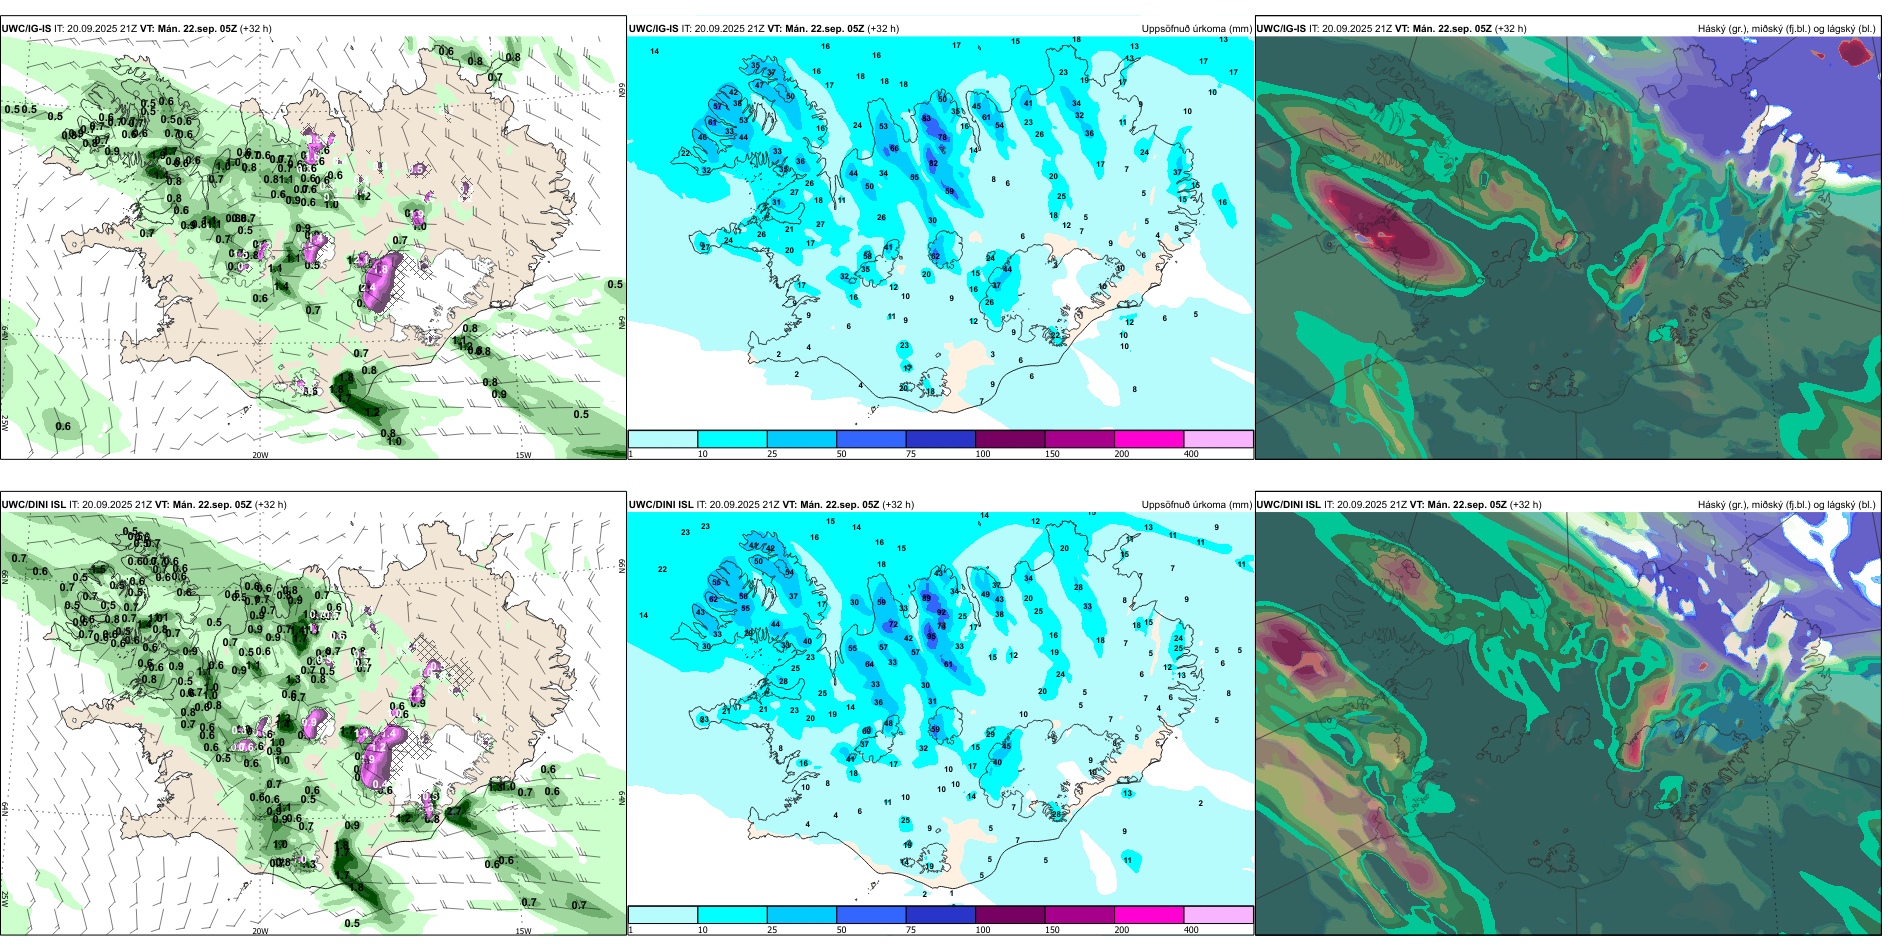Click the UWC/IG-IS title above the cloud map
This screenshot has width=1900, height=950.
(x=1391, y=29)
